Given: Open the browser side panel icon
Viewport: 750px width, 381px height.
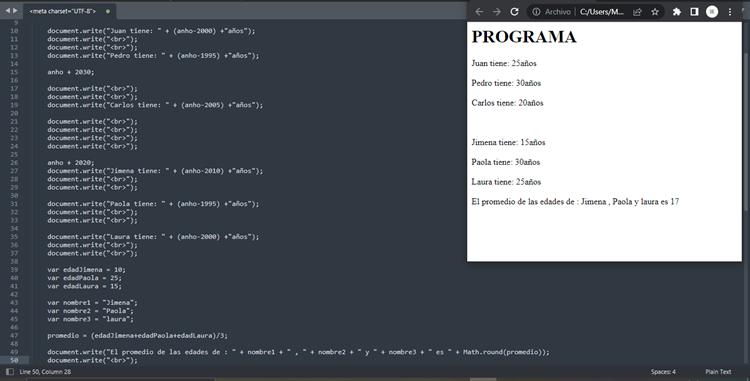Looking at the screenshot, I should [x=694, y=12].
